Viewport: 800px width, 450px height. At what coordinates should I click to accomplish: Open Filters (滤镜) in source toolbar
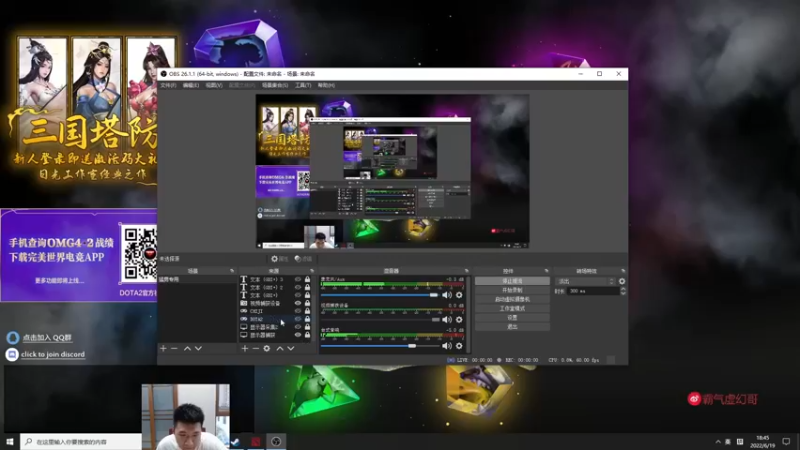pos(303,259)
